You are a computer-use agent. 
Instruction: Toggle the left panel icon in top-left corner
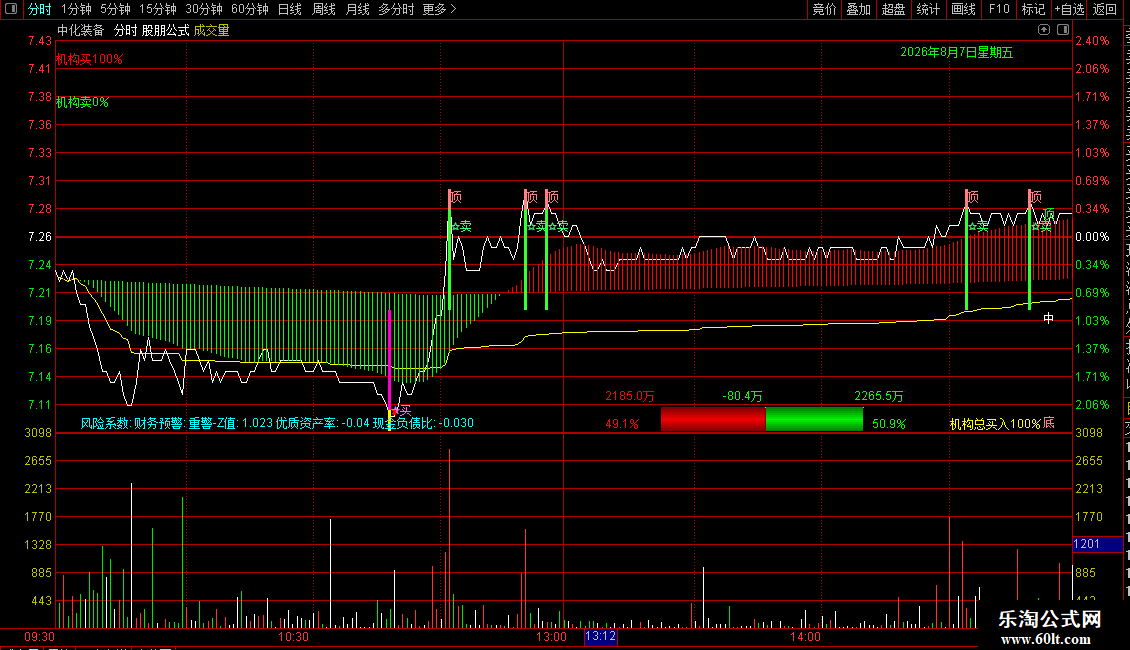coord(11,9)
